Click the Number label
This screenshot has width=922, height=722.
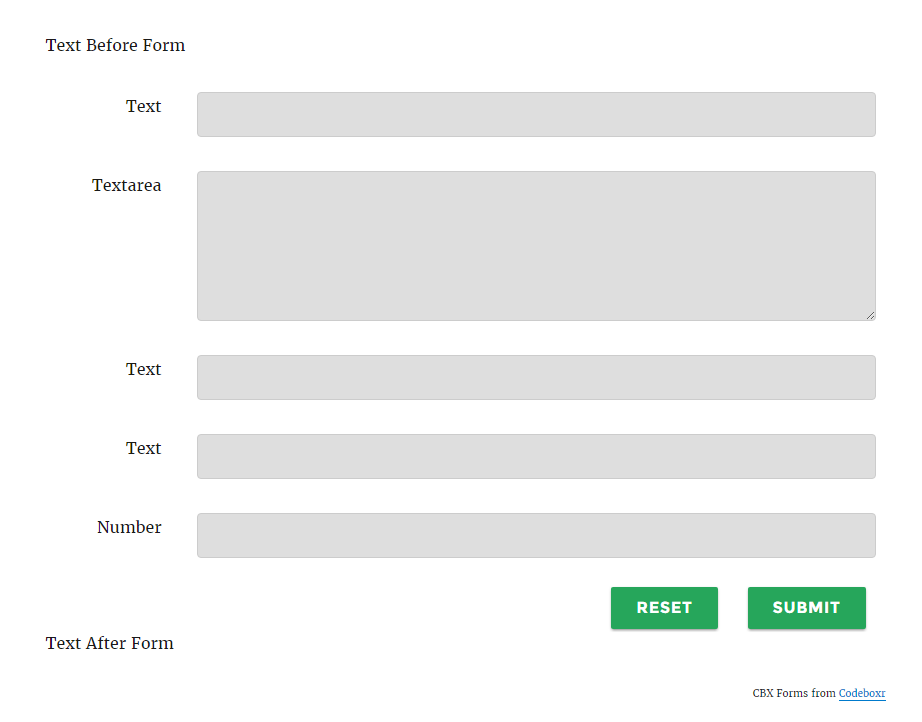pyautogui.click(x=129, y=527)
